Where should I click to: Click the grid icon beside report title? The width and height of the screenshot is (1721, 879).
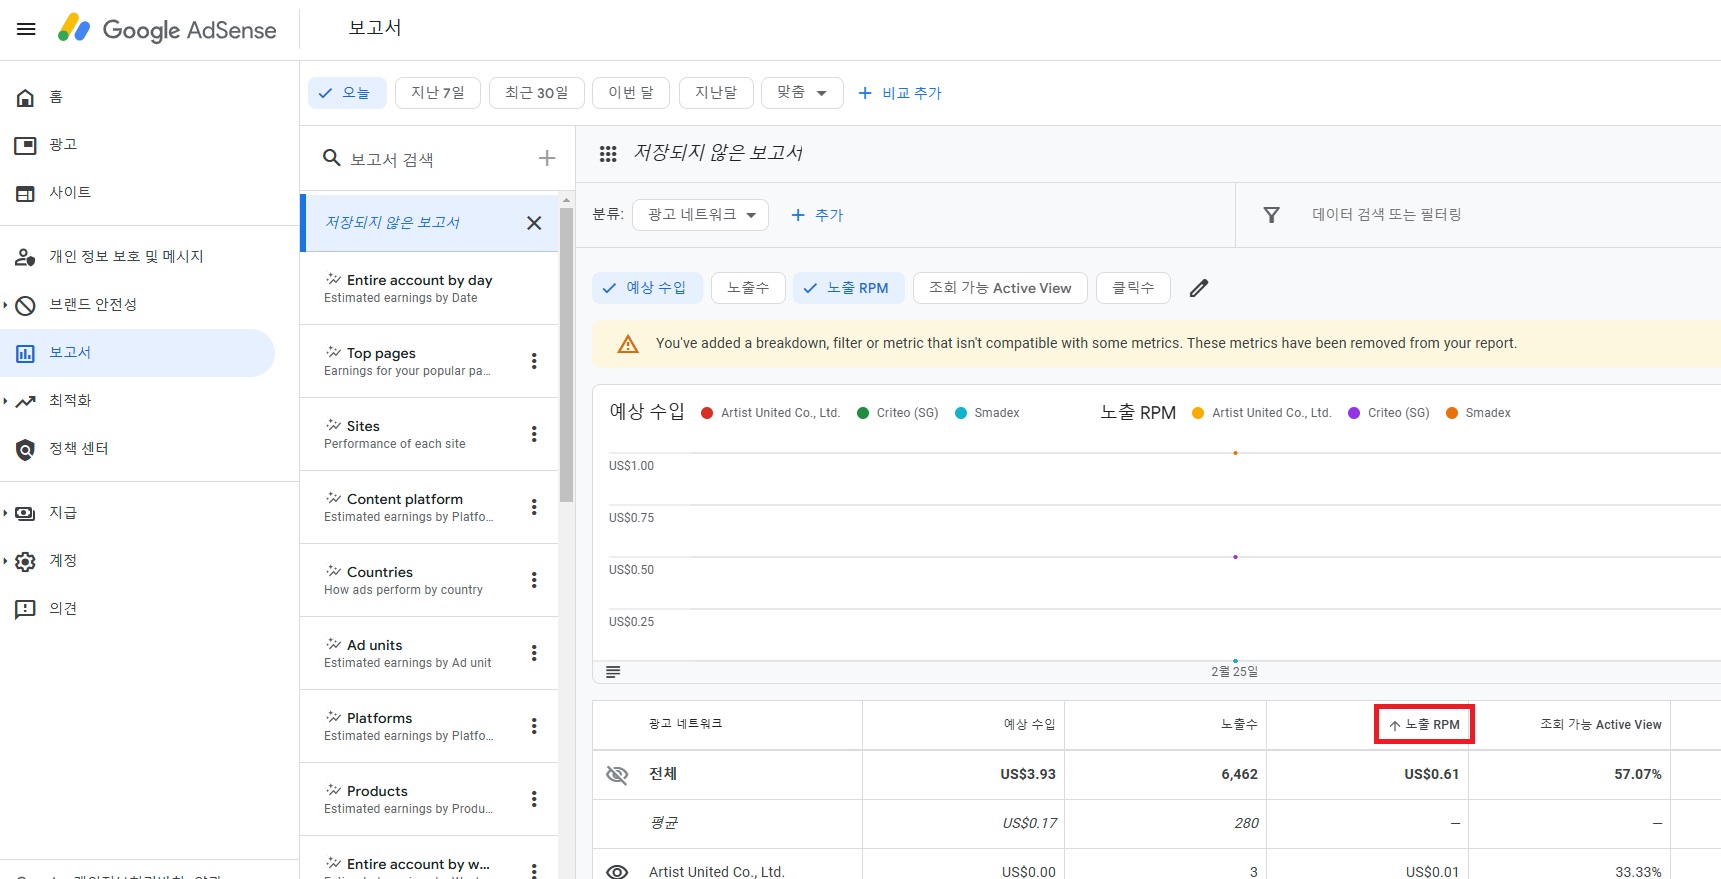608,154
